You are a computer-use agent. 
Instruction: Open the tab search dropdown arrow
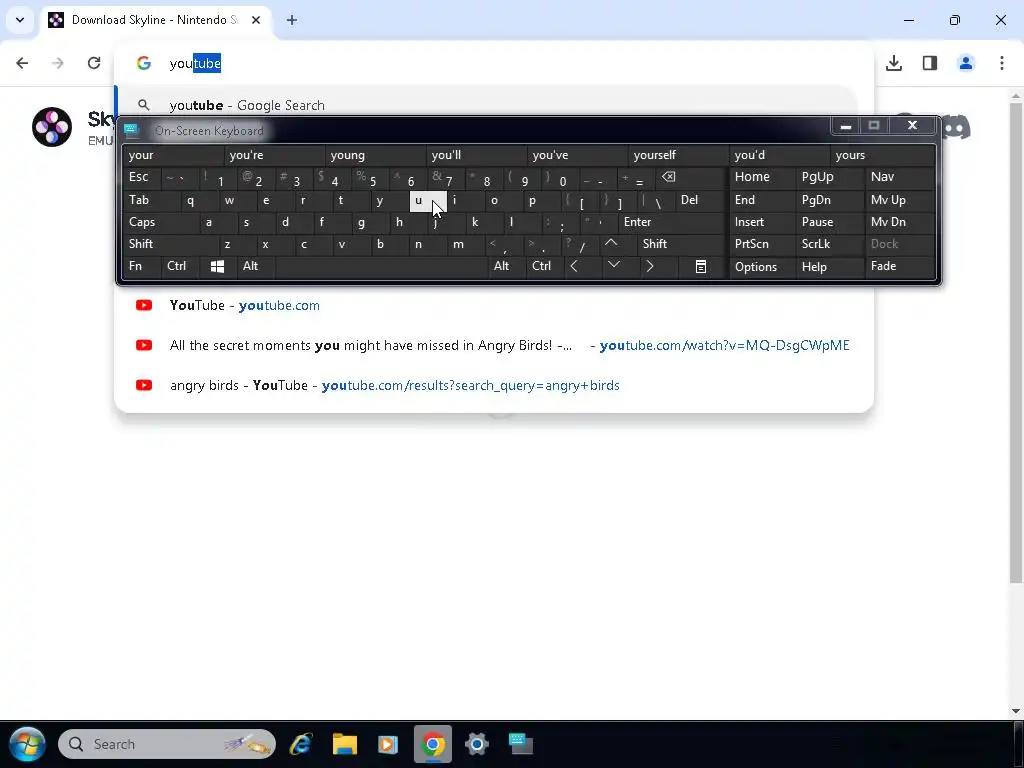click(x=20, y=20)
